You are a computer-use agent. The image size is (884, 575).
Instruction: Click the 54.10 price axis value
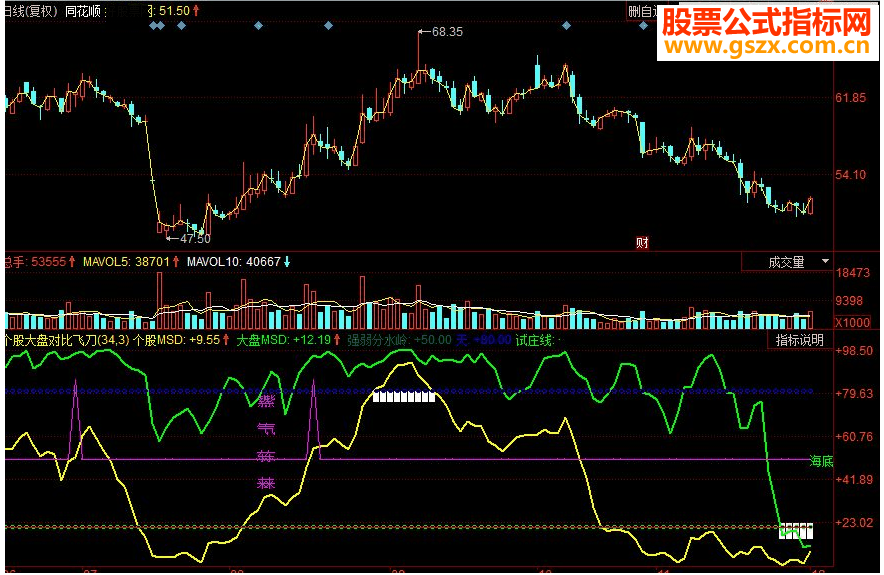click(850, 175)
